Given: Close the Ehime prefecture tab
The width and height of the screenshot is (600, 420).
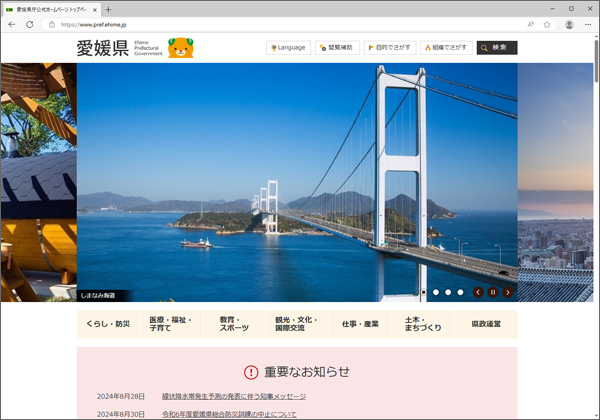Looking at the screenshot, I should (95, 10).
